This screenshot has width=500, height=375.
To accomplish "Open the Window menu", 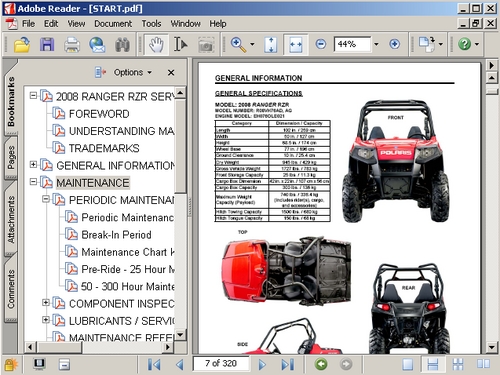I will coord(186,24).
